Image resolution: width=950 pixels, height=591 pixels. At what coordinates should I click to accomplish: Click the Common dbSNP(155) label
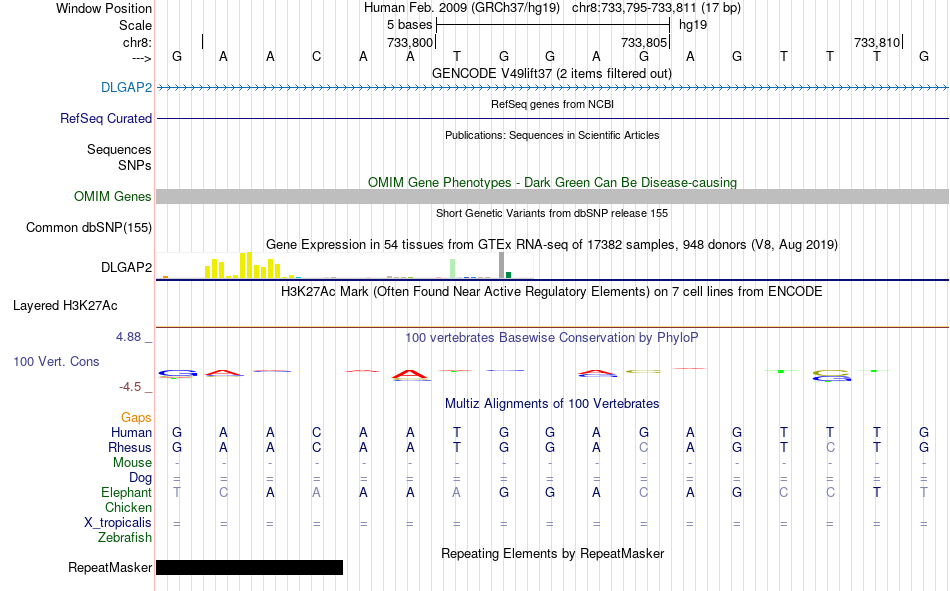tap(89, 227)
